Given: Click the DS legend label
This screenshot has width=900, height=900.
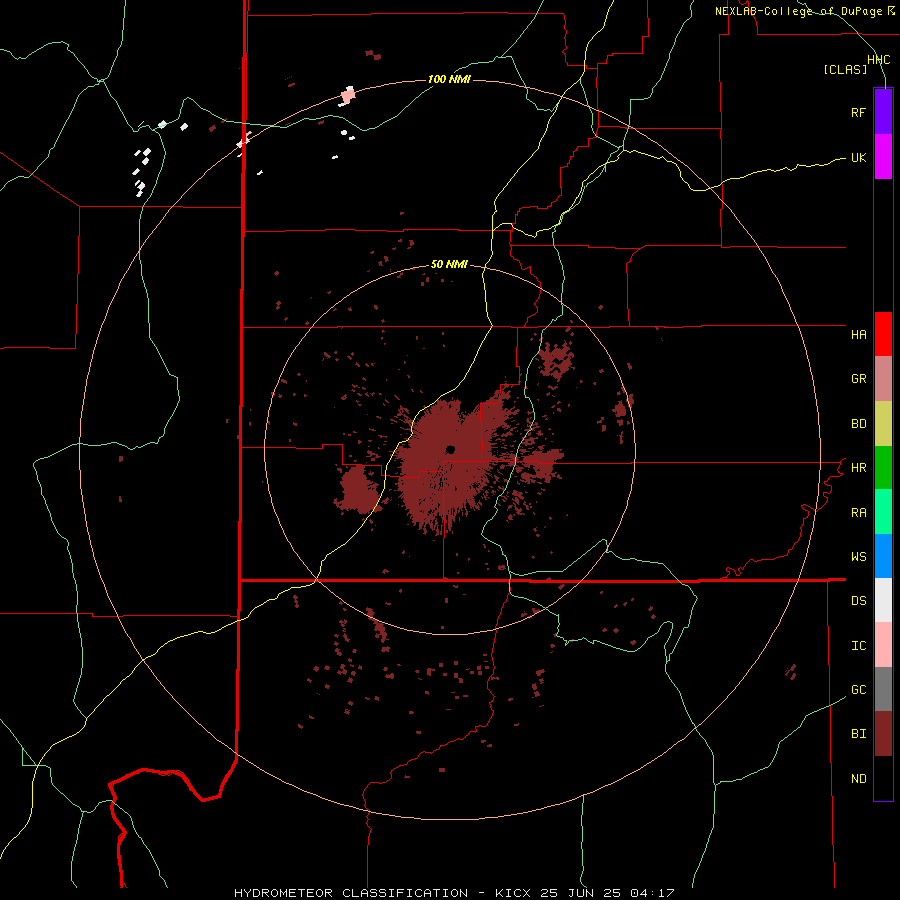Looking at the screenshot, I should coord(858,600).
